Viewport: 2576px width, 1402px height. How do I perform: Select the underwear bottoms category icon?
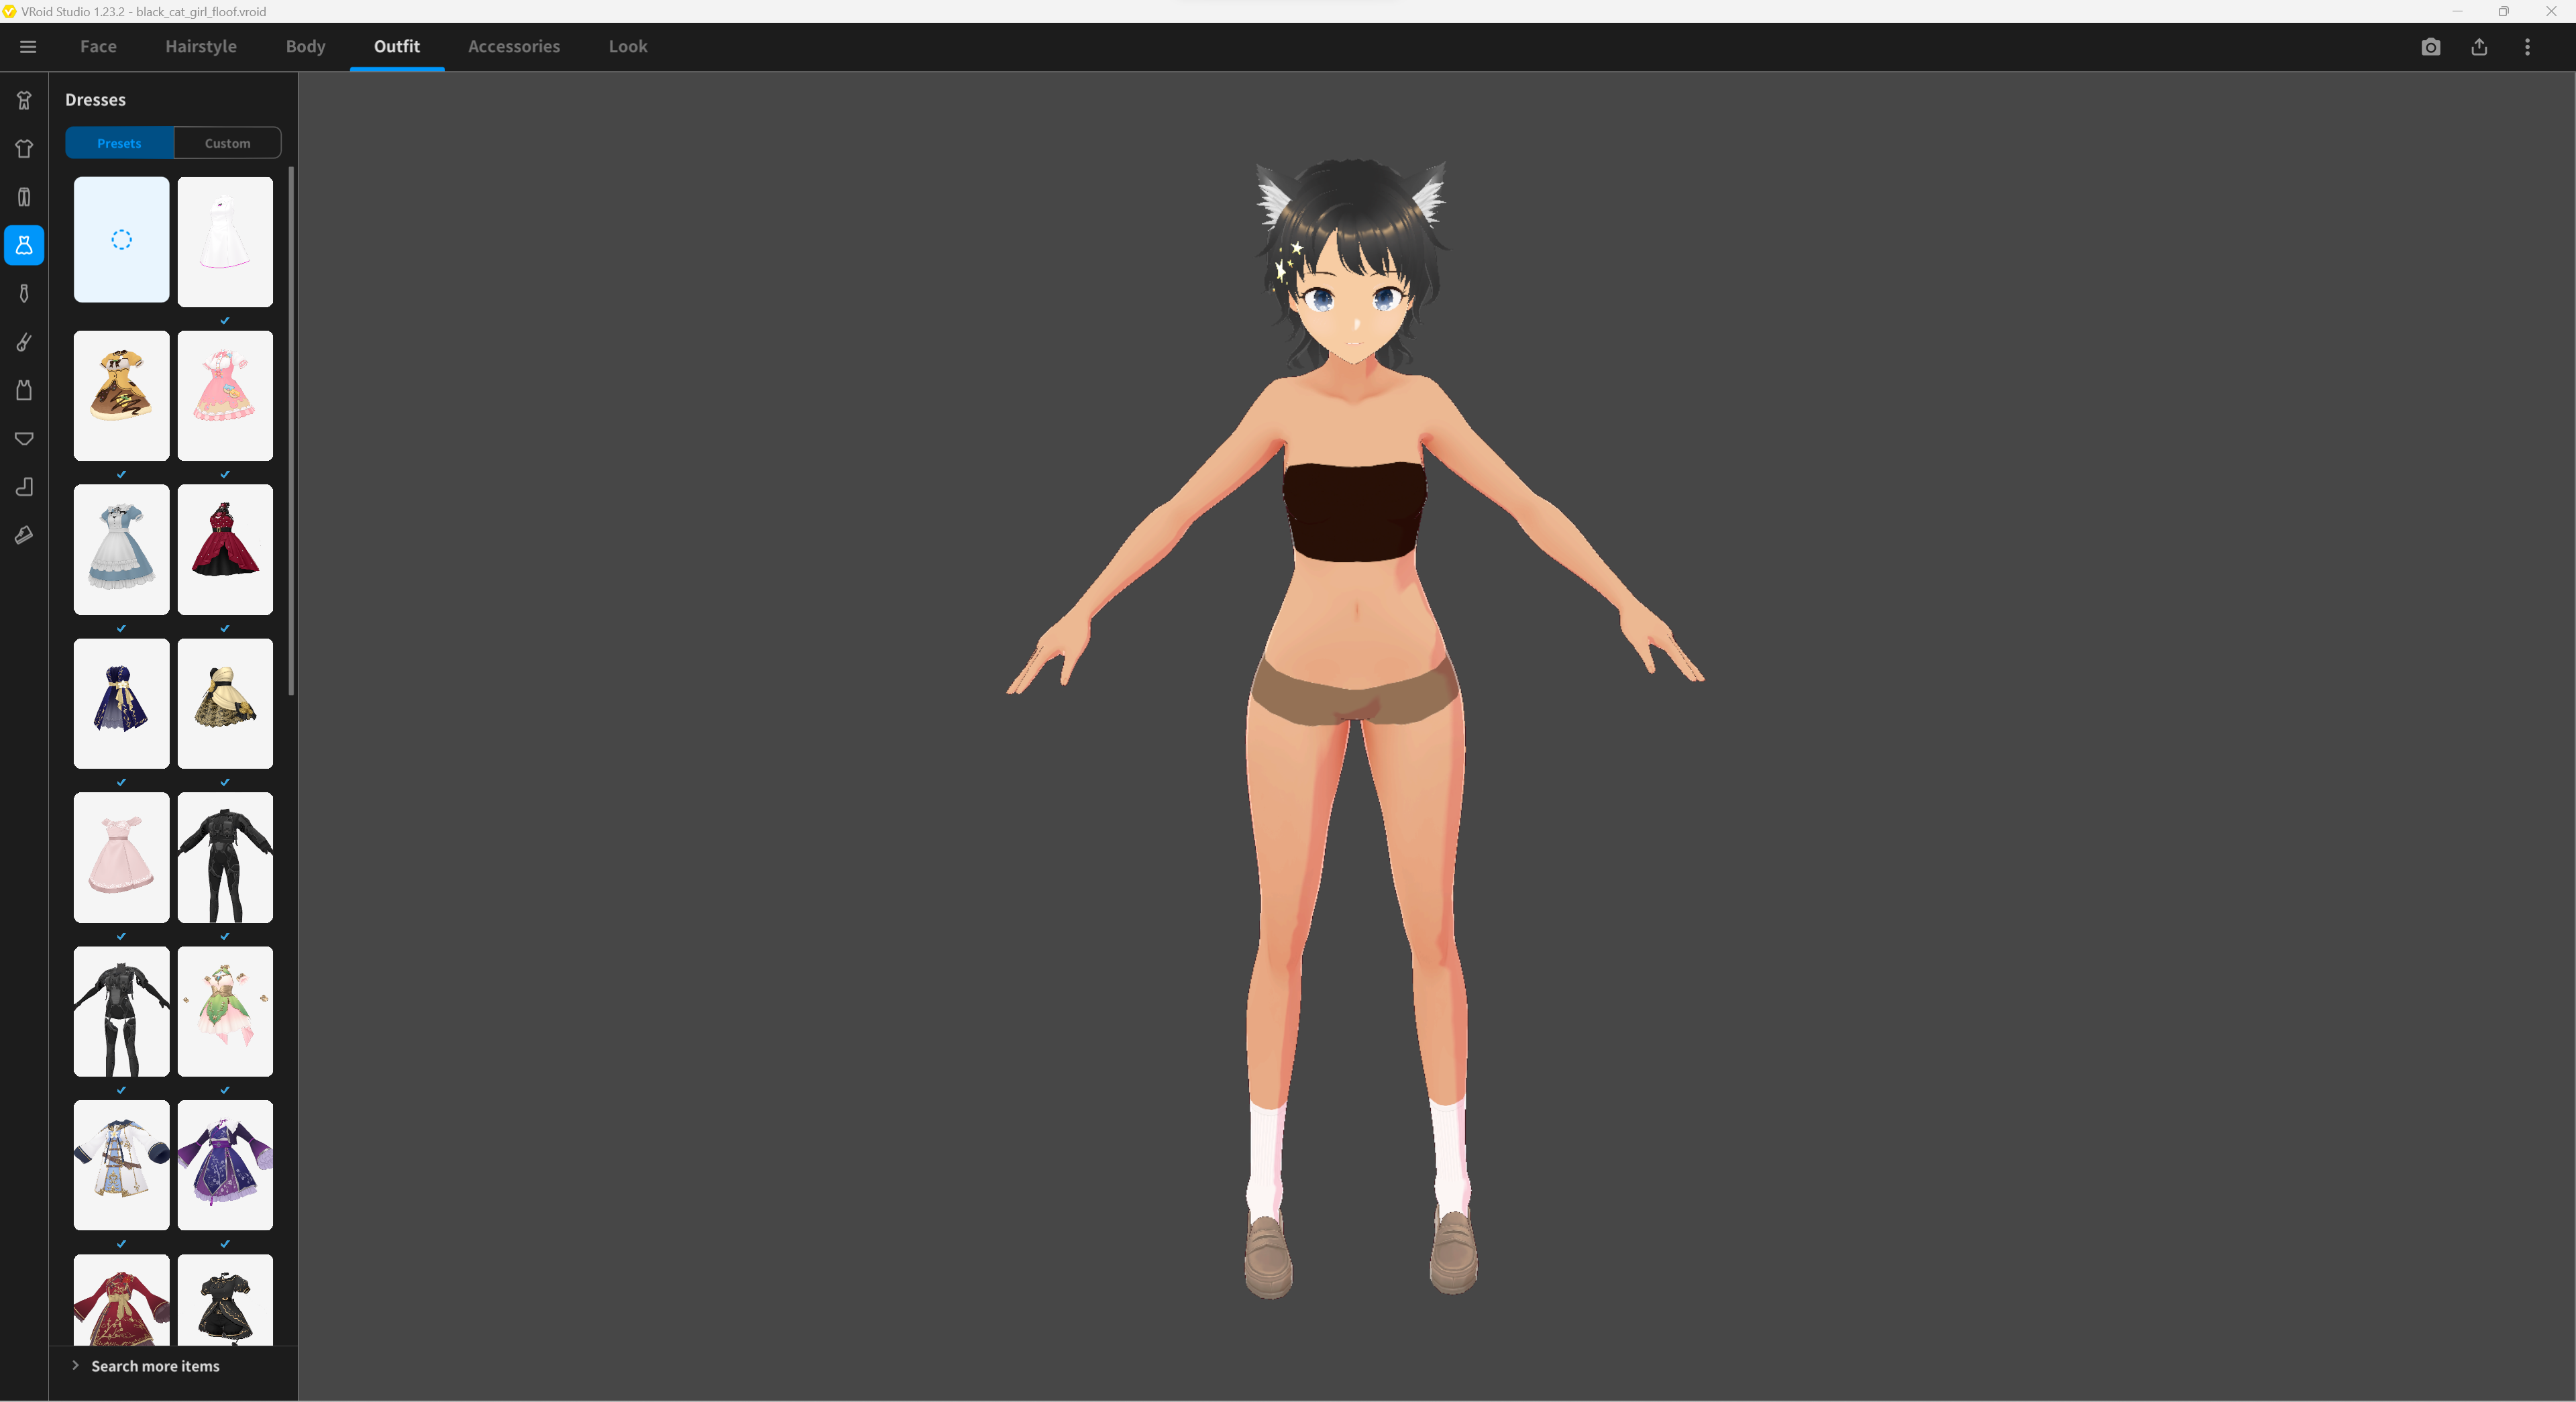point(24,439)
